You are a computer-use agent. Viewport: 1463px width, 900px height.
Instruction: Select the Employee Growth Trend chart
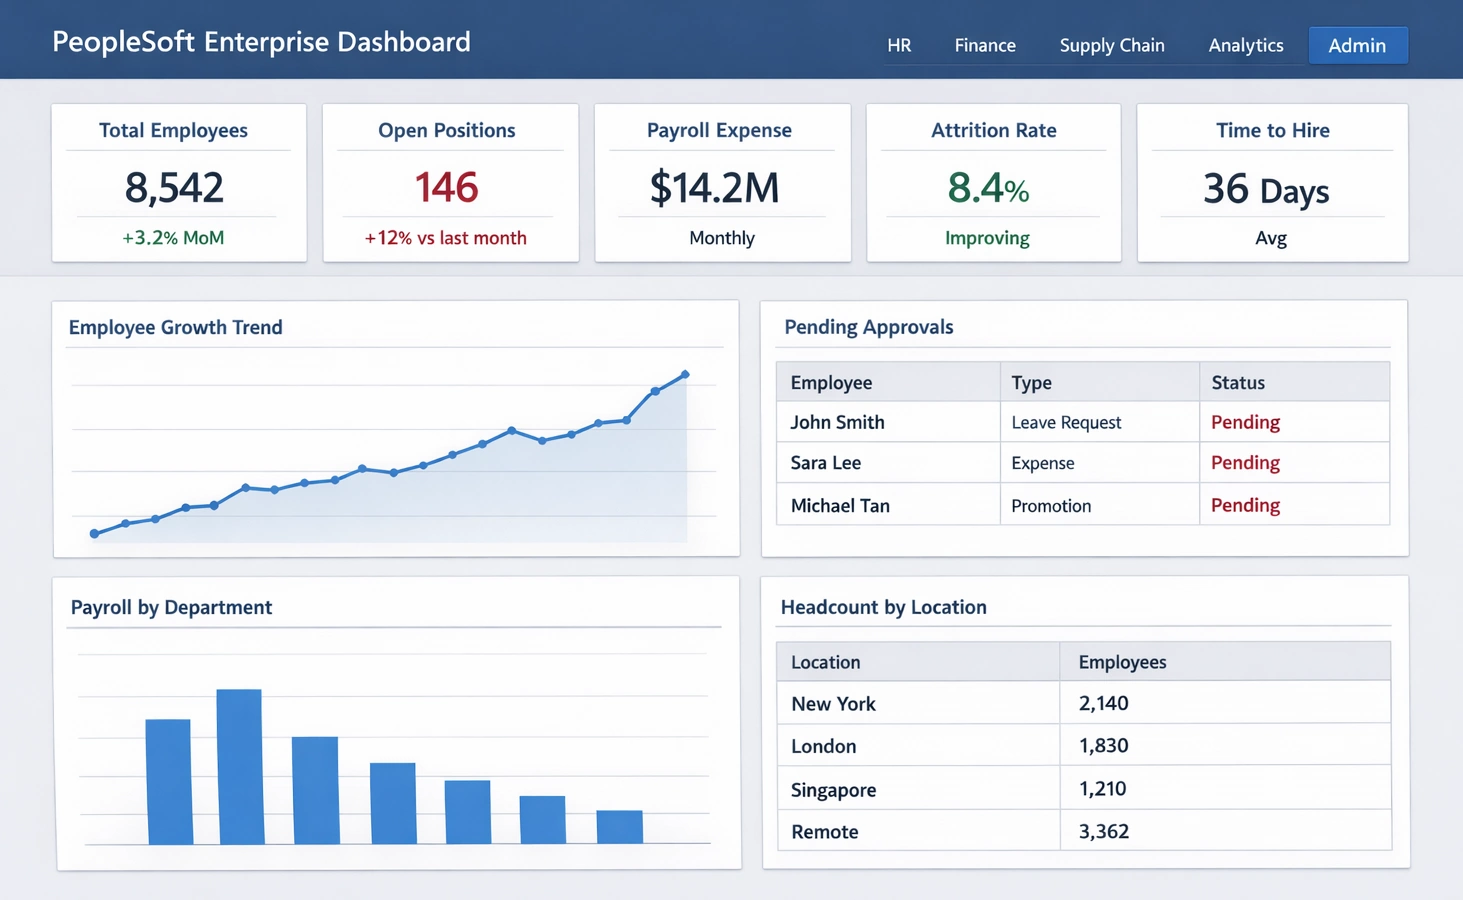click(x=394, y=450)
